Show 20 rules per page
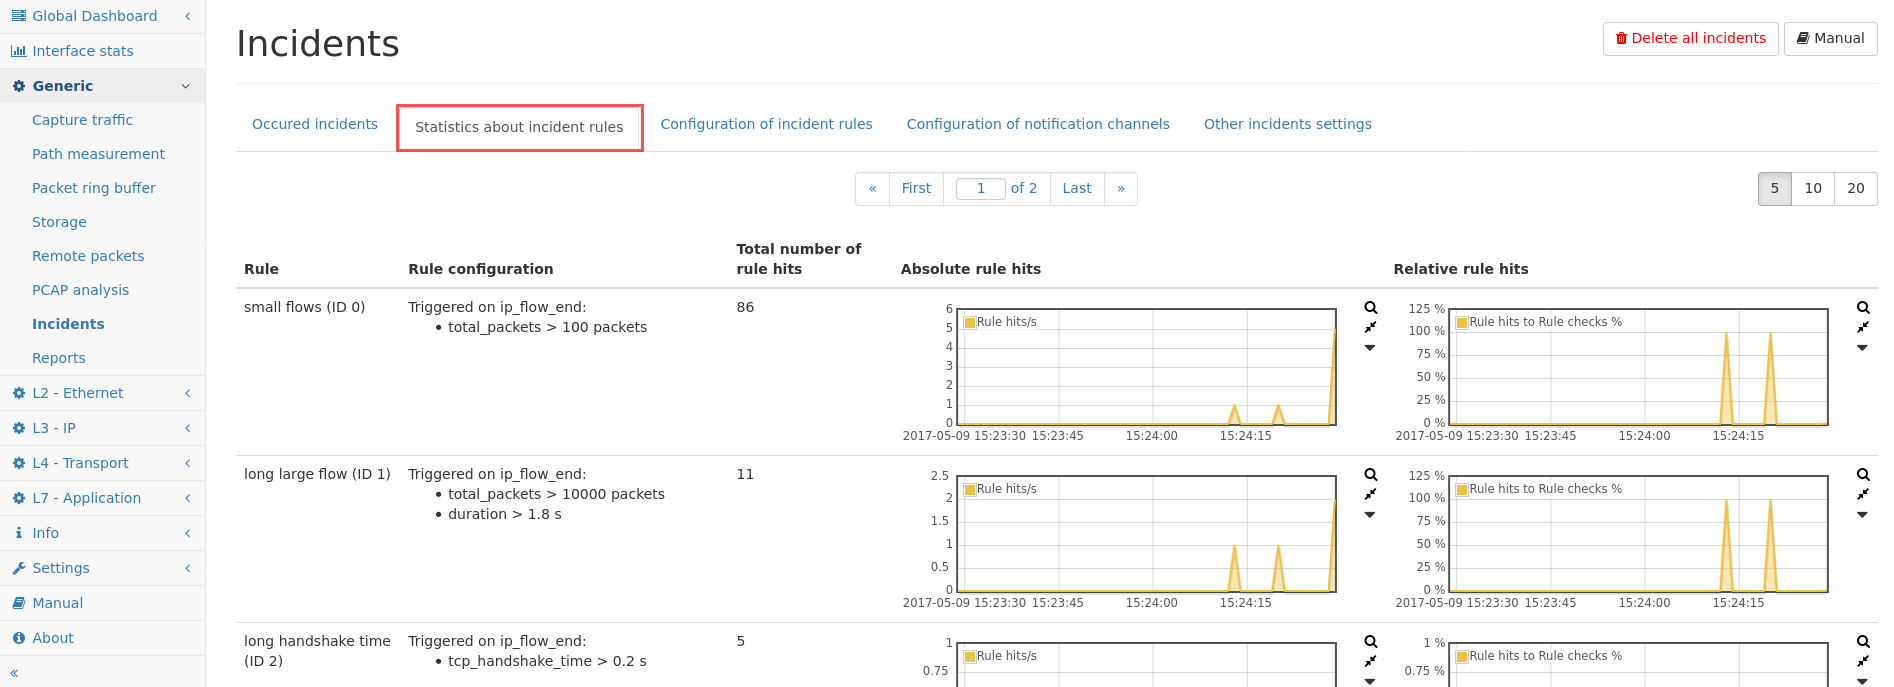Viewport: 1894px width, 687px height. click(1856, 188)
